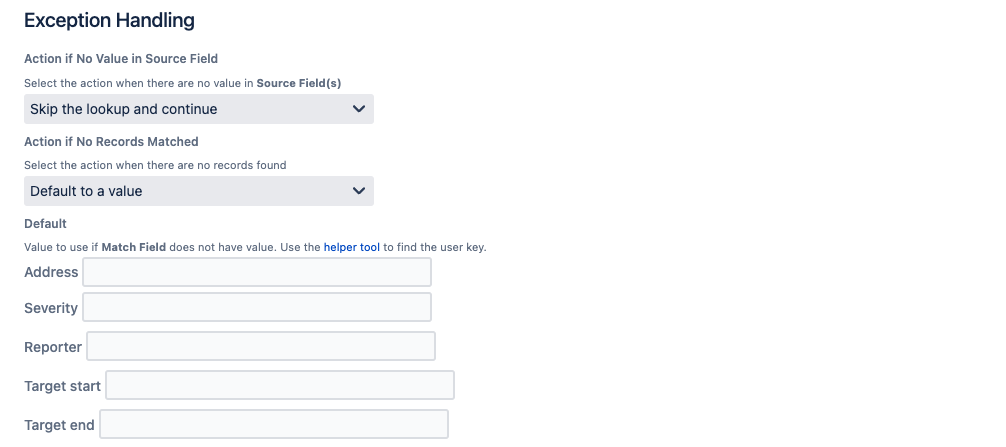Viewport: 1006px width, 447px height.
Task: Click the Reporter field label
Action: click(x=53, y=347)
